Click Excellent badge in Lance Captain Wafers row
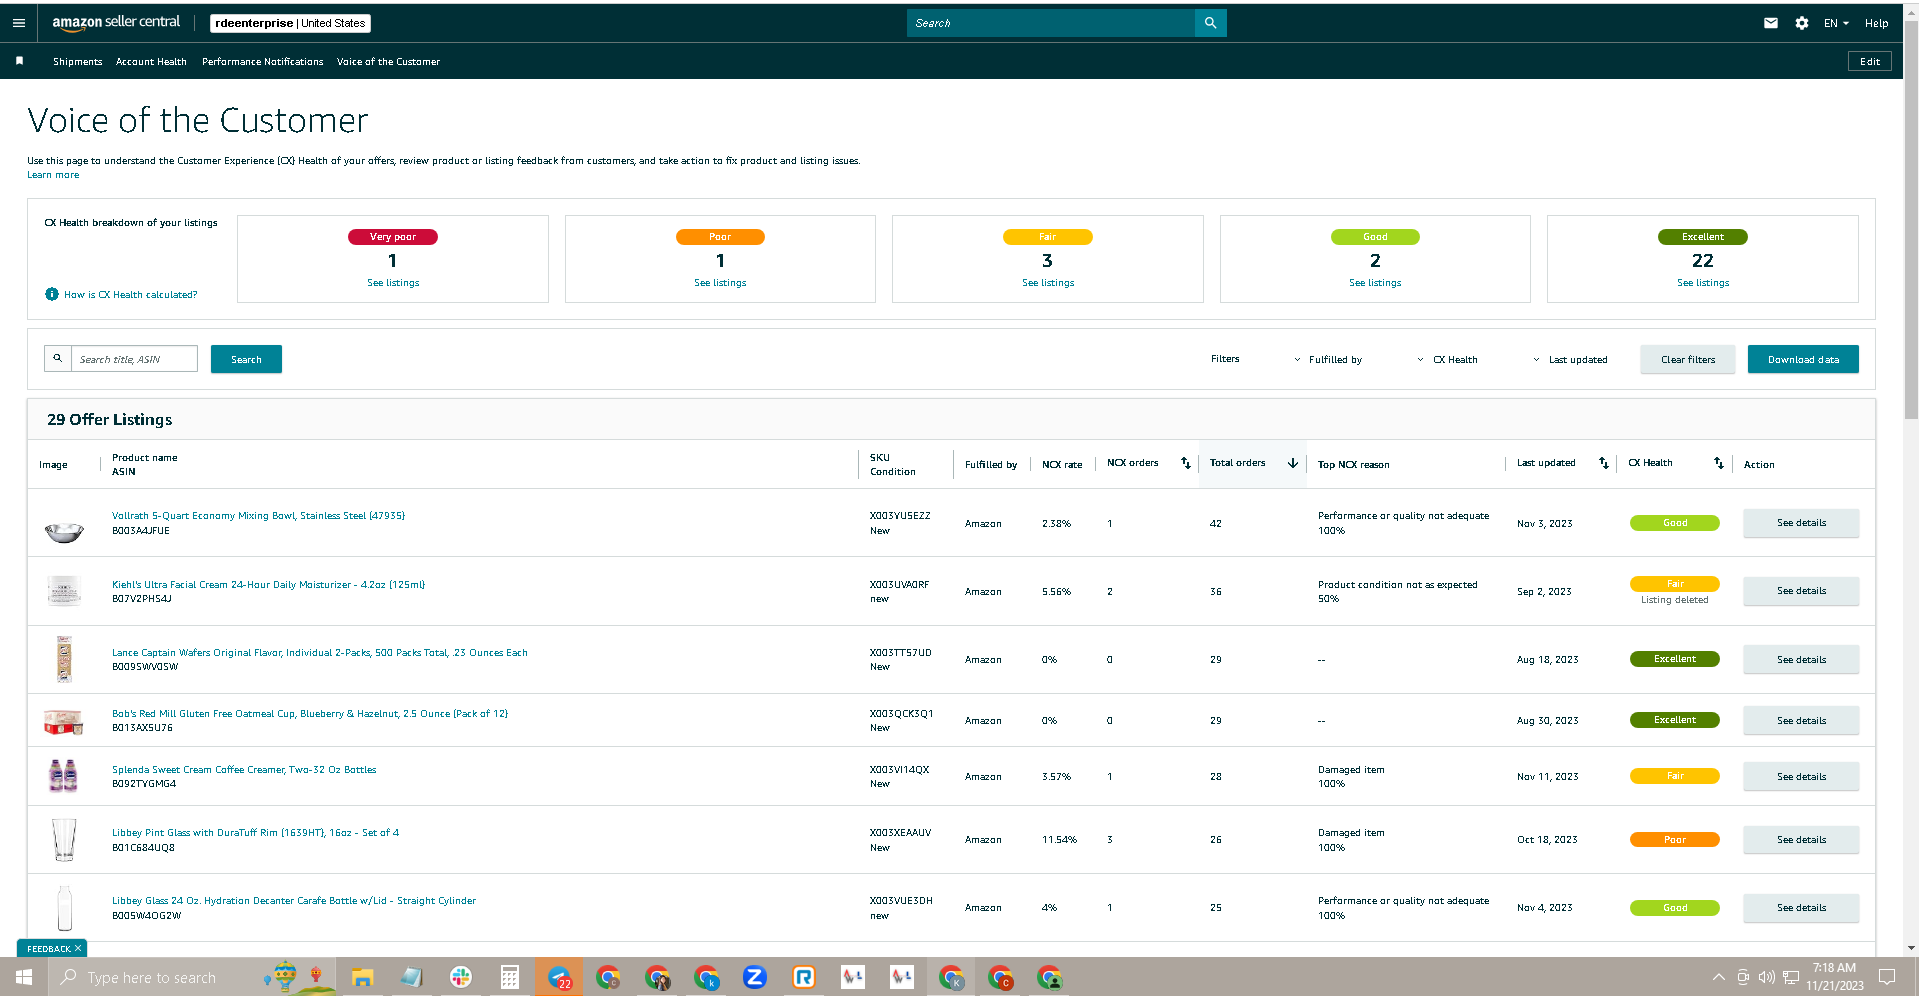Image resolution: width=1919 pixels, height=996 pixels. click(1674, 659)
